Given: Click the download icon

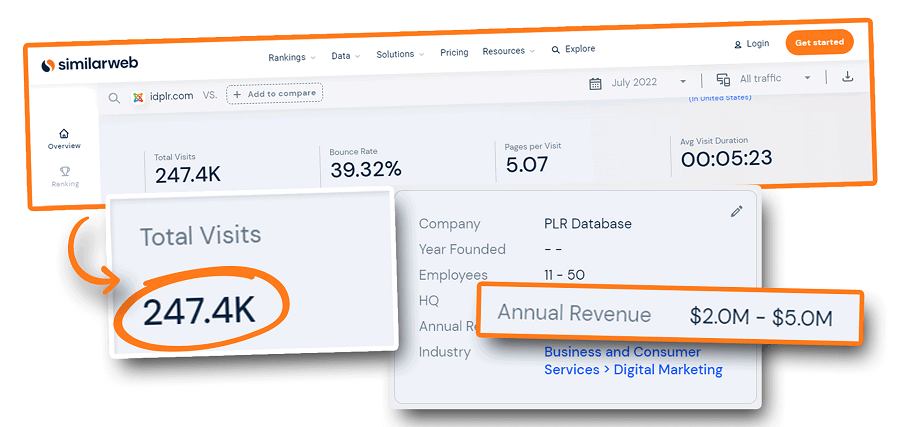Looking at the screenshot, I should [x=847, y=76].
